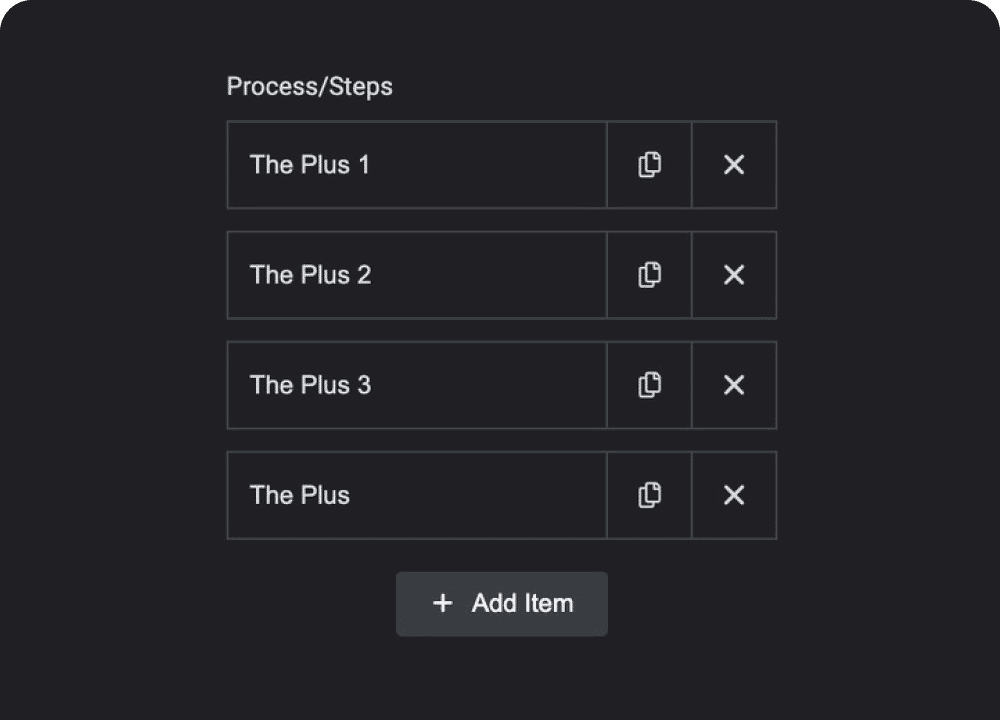Click the Process/Steps label

pos(309,87)
